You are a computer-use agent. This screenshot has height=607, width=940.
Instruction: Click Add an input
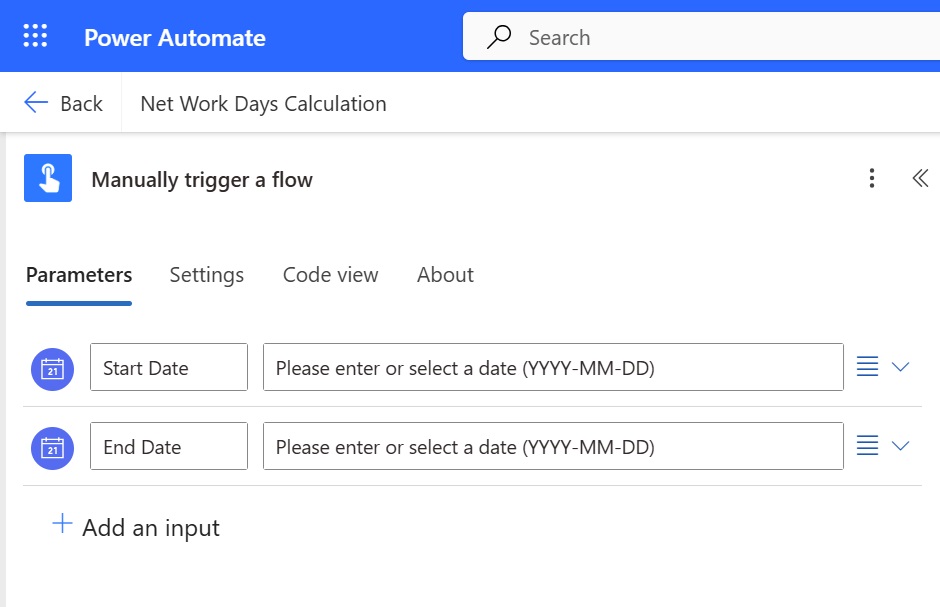[136, 527]
